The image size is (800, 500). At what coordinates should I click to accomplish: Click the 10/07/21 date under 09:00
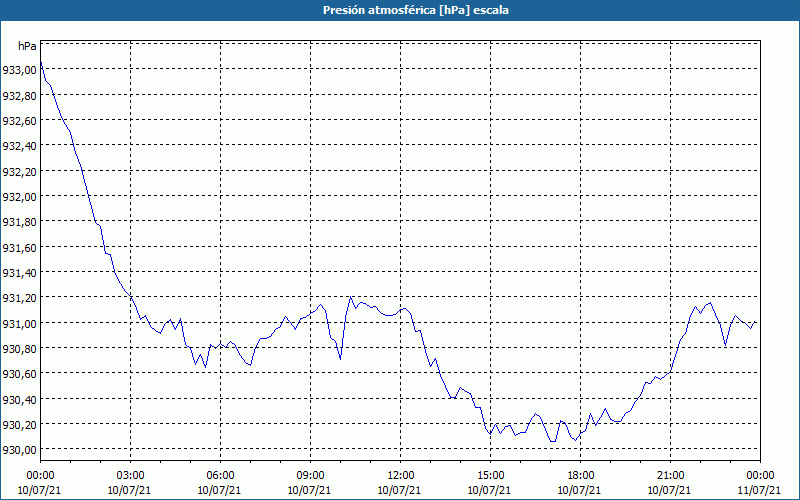click(309, 490)
